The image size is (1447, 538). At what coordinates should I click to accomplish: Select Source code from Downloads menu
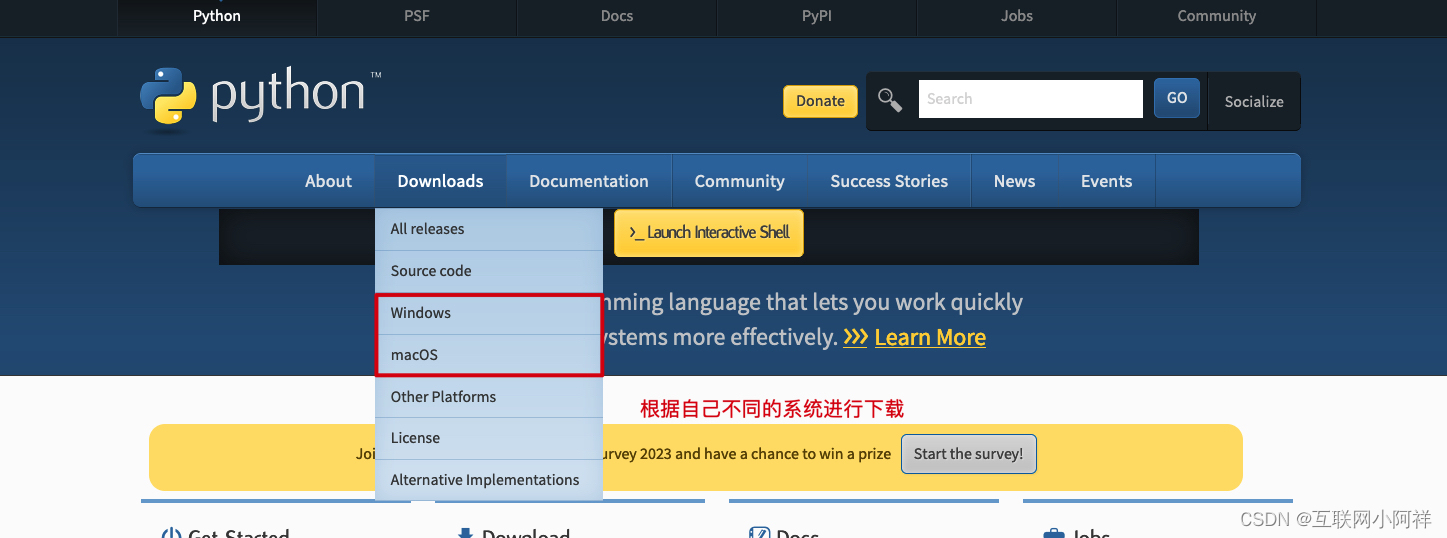(x=489, y=271)
